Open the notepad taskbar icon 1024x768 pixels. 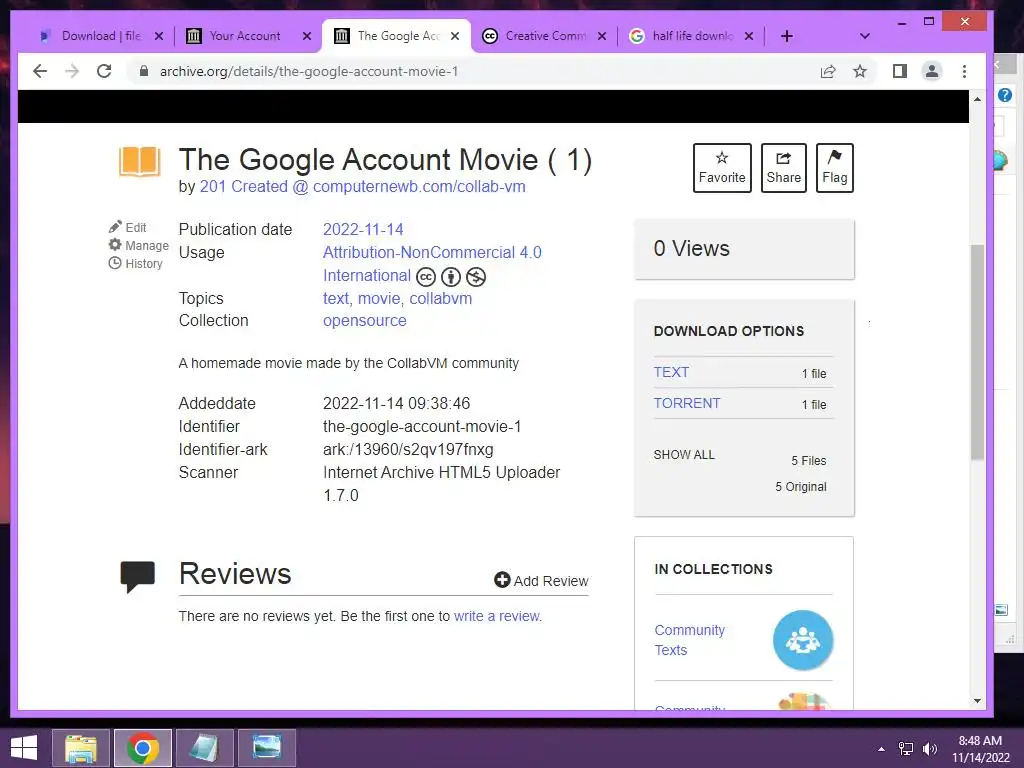204,748
